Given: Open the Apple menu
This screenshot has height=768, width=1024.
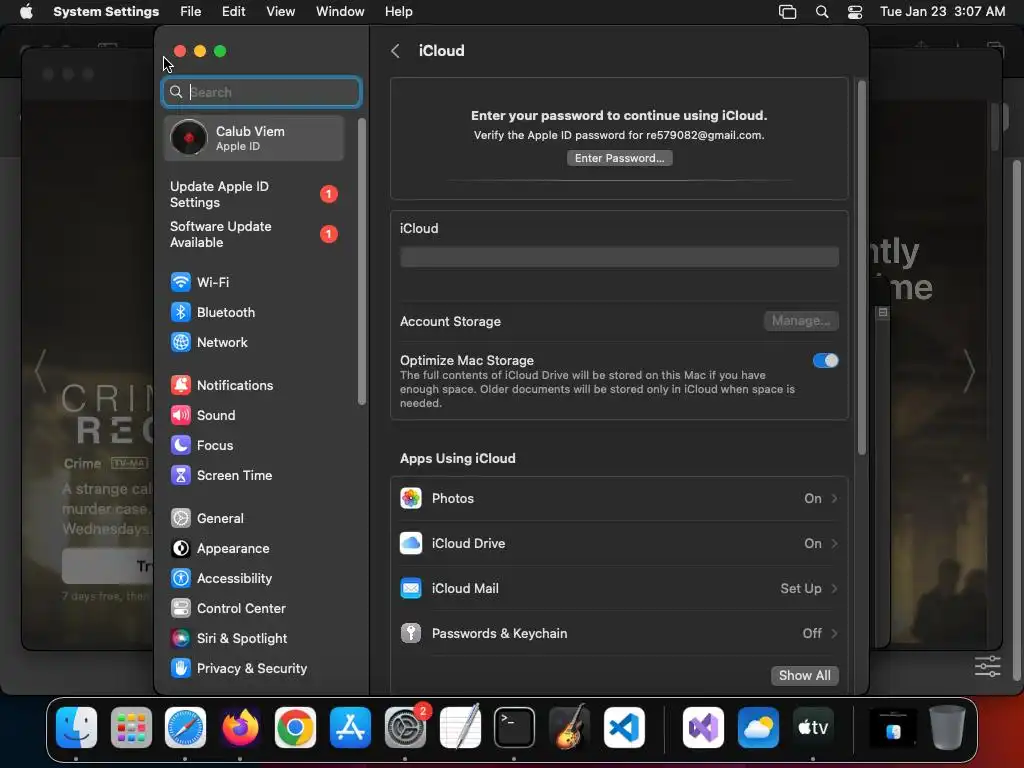Looking at the screenshot, I should 26,12.
